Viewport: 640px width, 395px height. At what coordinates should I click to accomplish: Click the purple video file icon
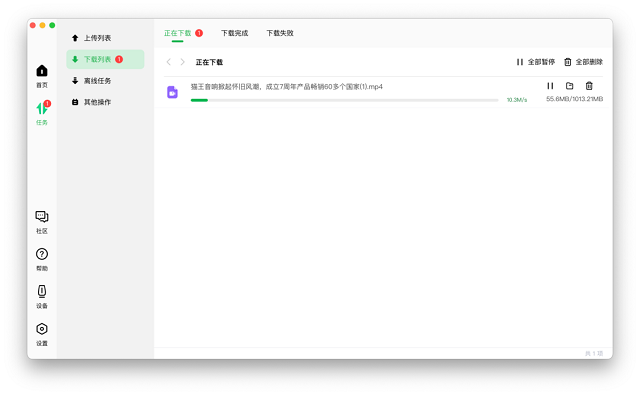tap(172, 92)
